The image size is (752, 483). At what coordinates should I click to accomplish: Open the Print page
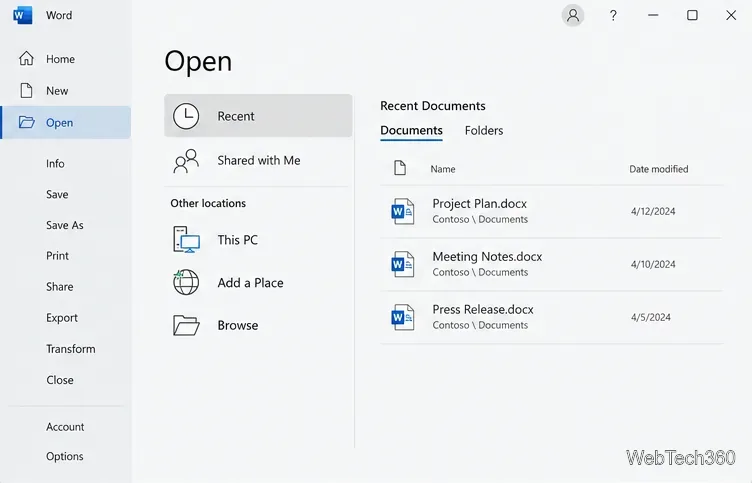click(x=58, y=256)
